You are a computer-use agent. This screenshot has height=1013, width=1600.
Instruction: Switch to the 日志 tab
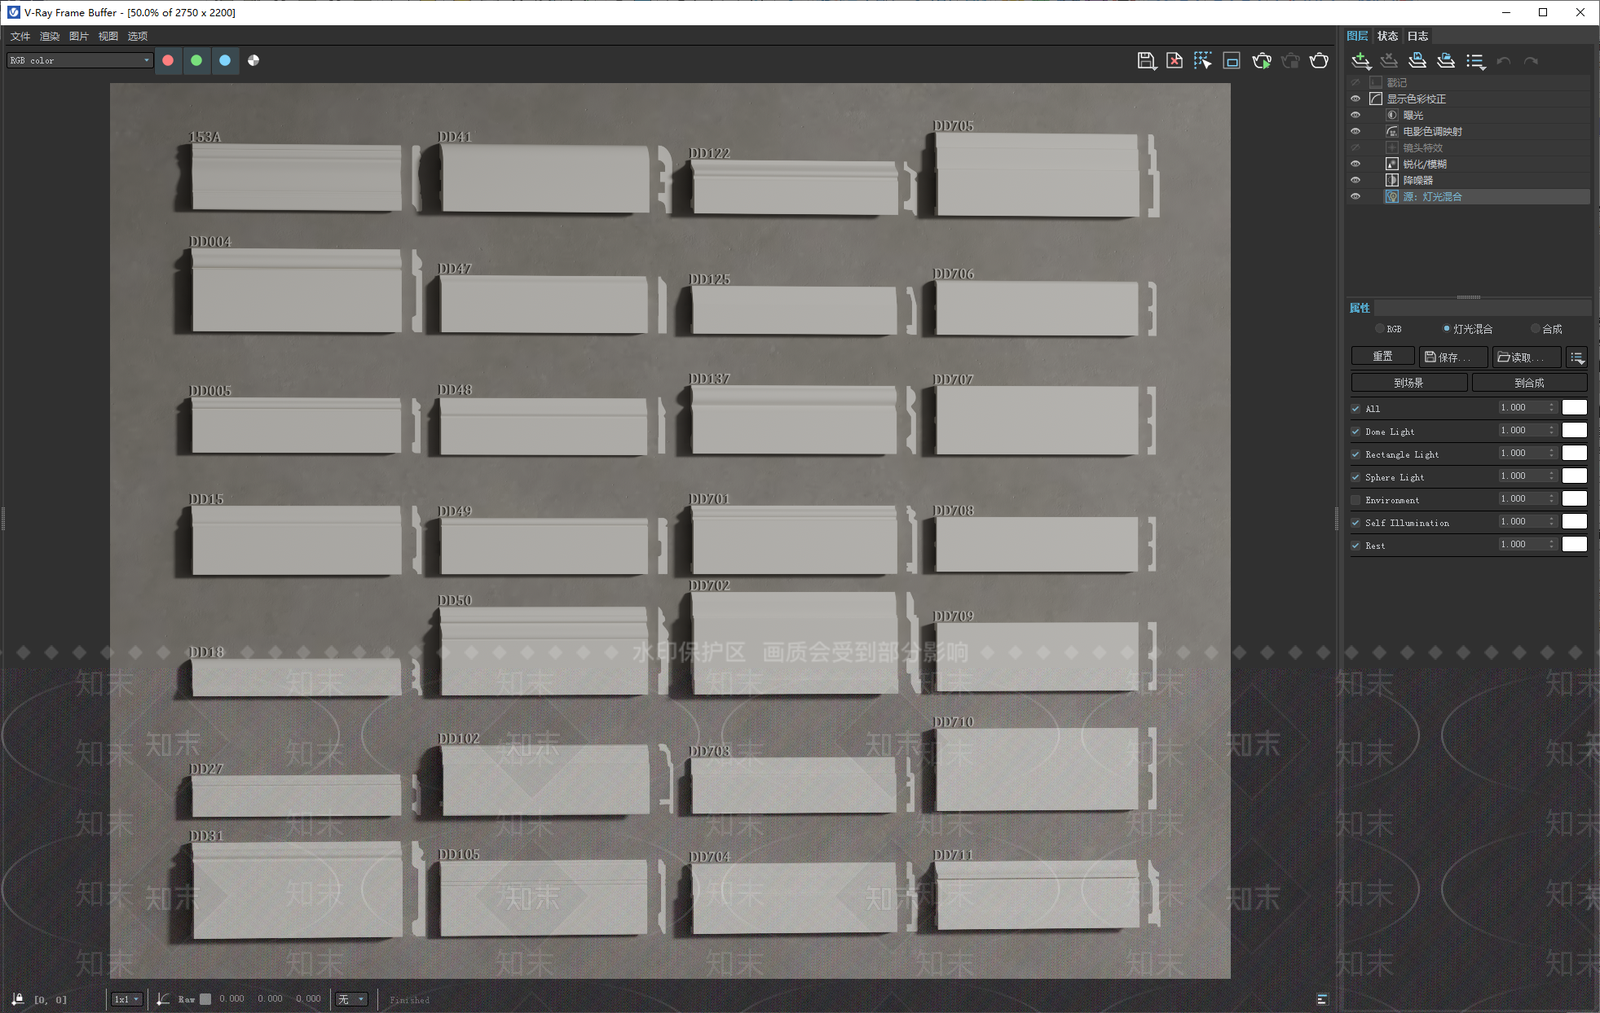point(1418,36)
